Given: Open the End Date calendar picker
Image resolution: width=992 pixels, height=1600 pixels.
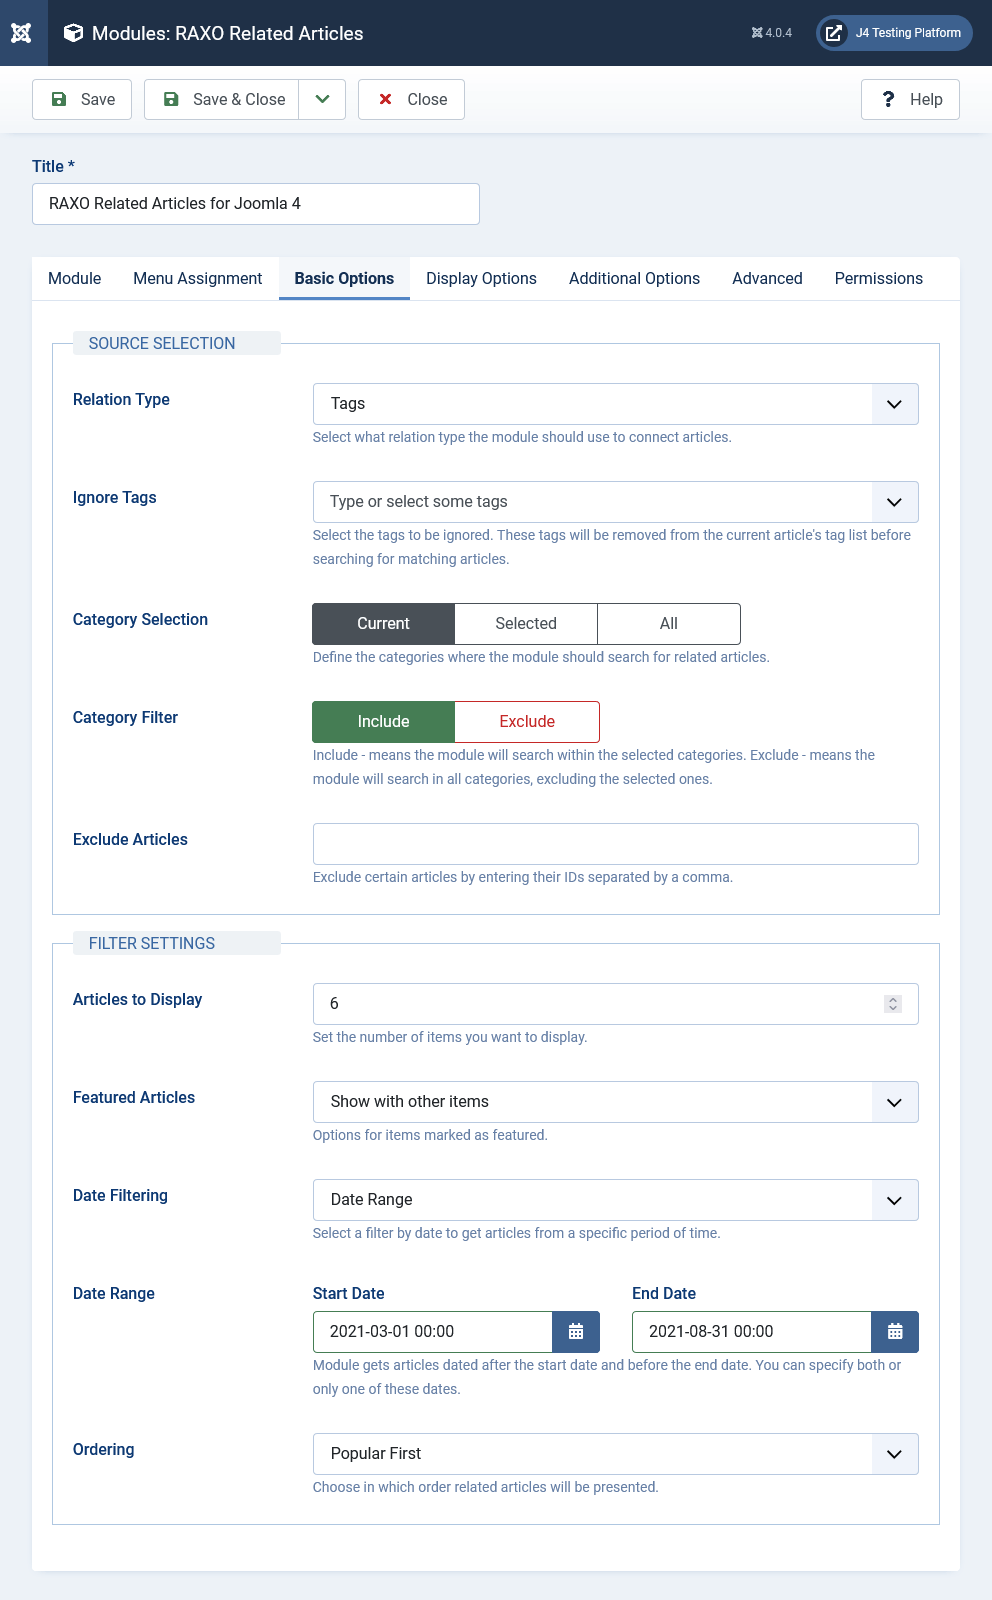Looking at the screenshot, I should coord(895,1332).
